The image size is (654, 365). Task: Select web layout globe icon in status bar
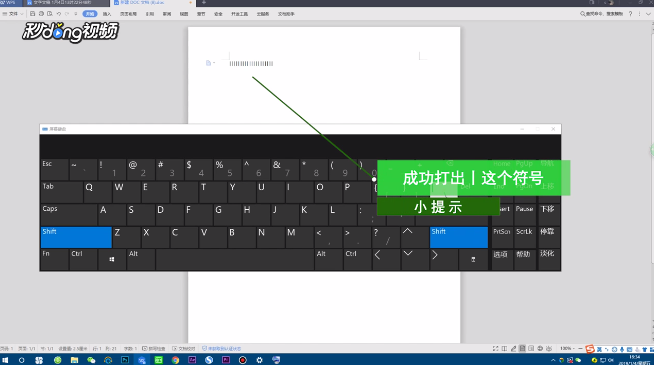pos(540,348)
